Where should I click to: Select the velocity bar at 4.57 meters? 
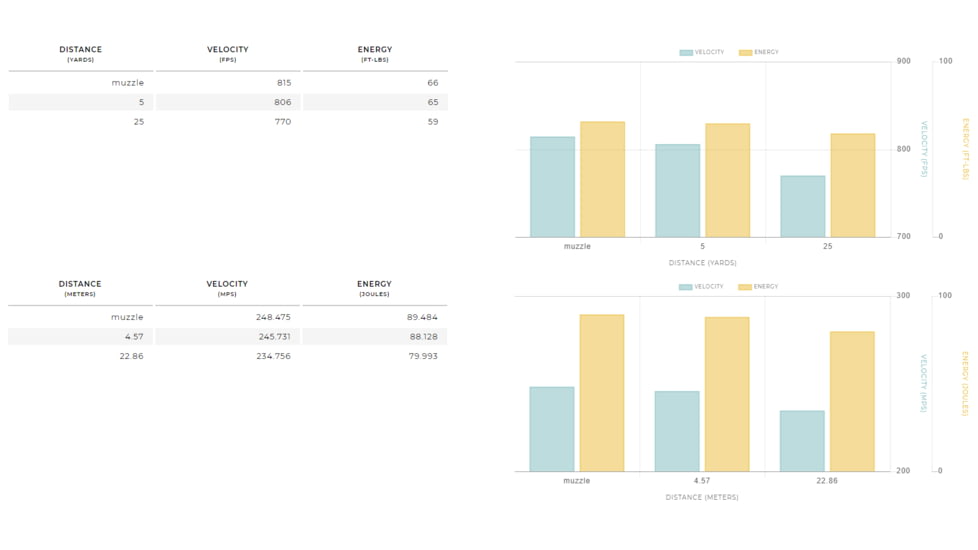point(677,431)
